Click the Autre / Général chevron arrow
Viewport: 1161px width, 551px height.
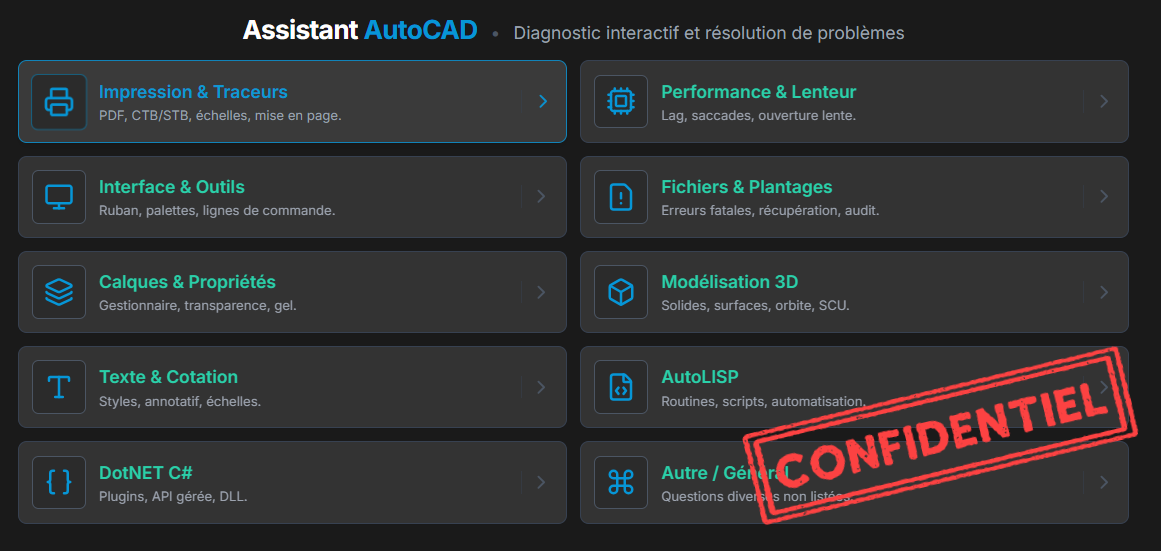coord(1104,482)
